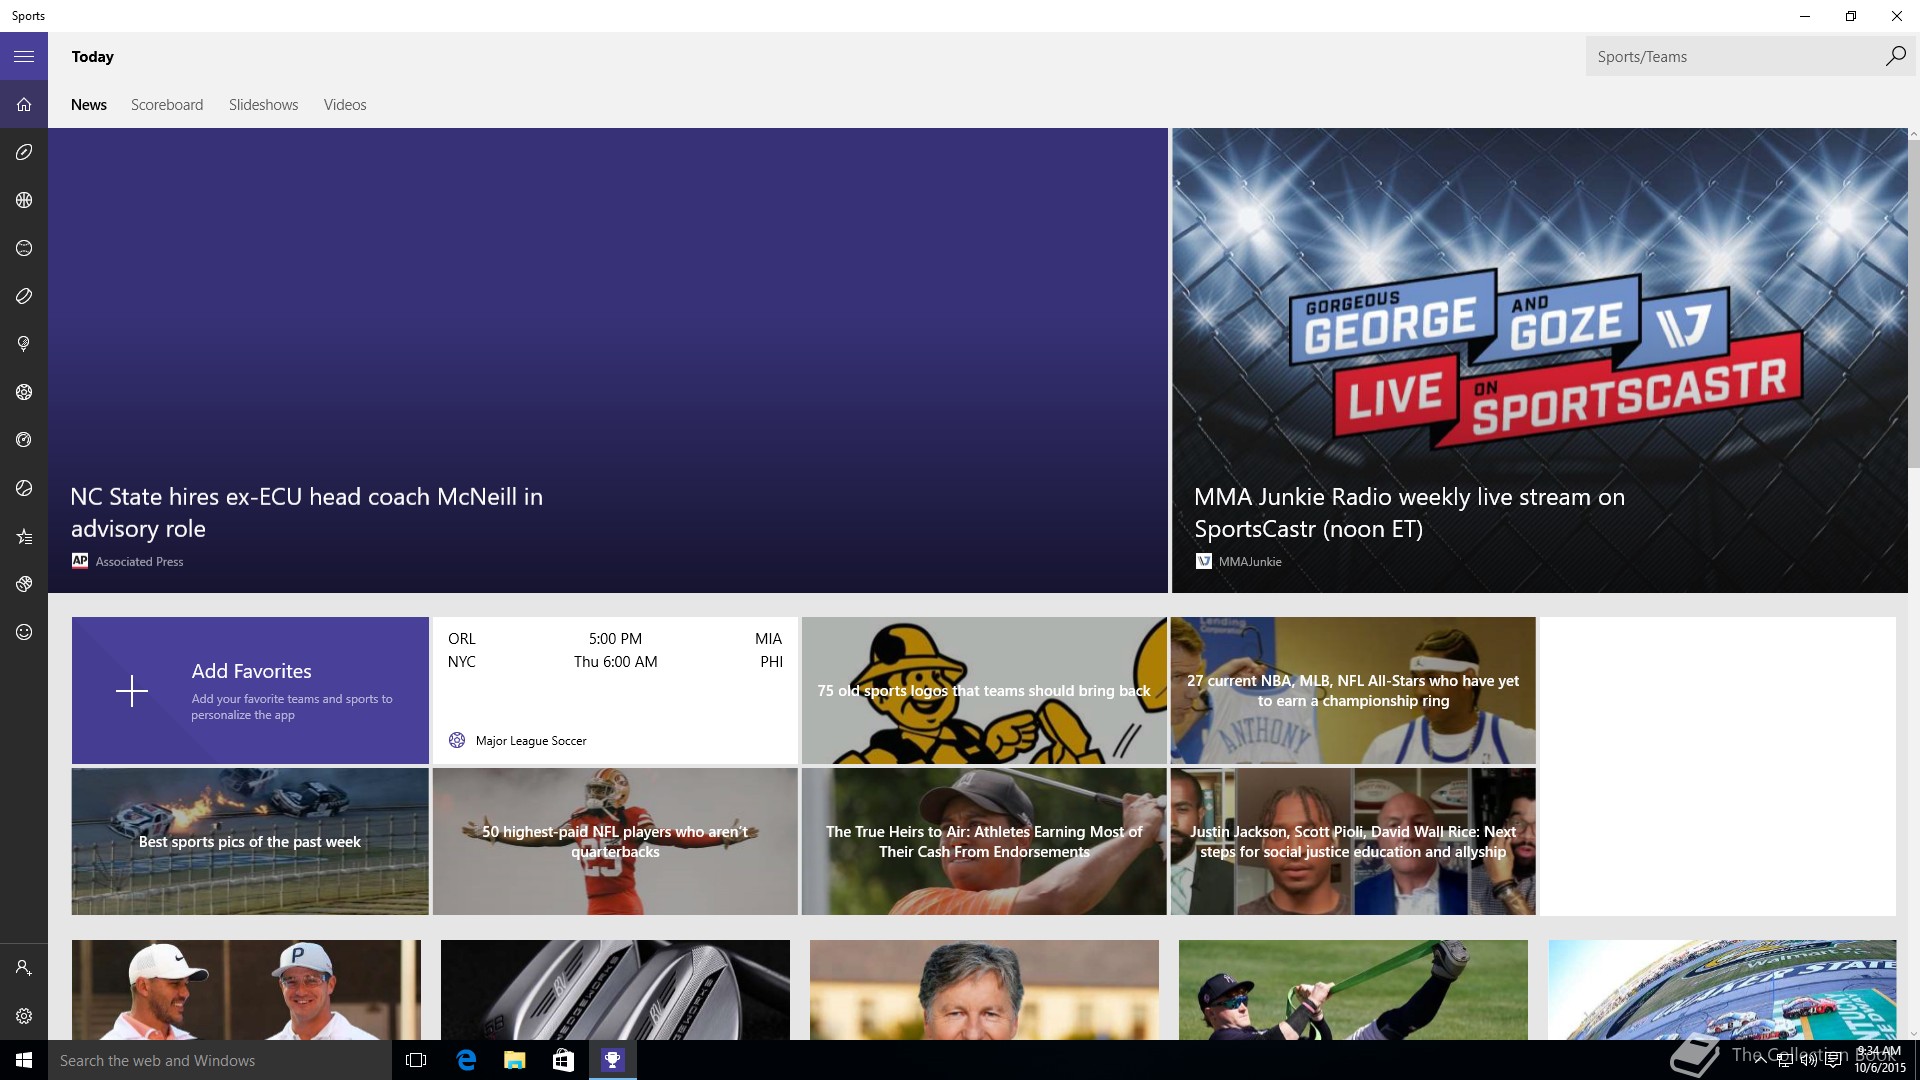
Task: Open File Explorer from the taskbar
Action: [x=515, y=1060]
